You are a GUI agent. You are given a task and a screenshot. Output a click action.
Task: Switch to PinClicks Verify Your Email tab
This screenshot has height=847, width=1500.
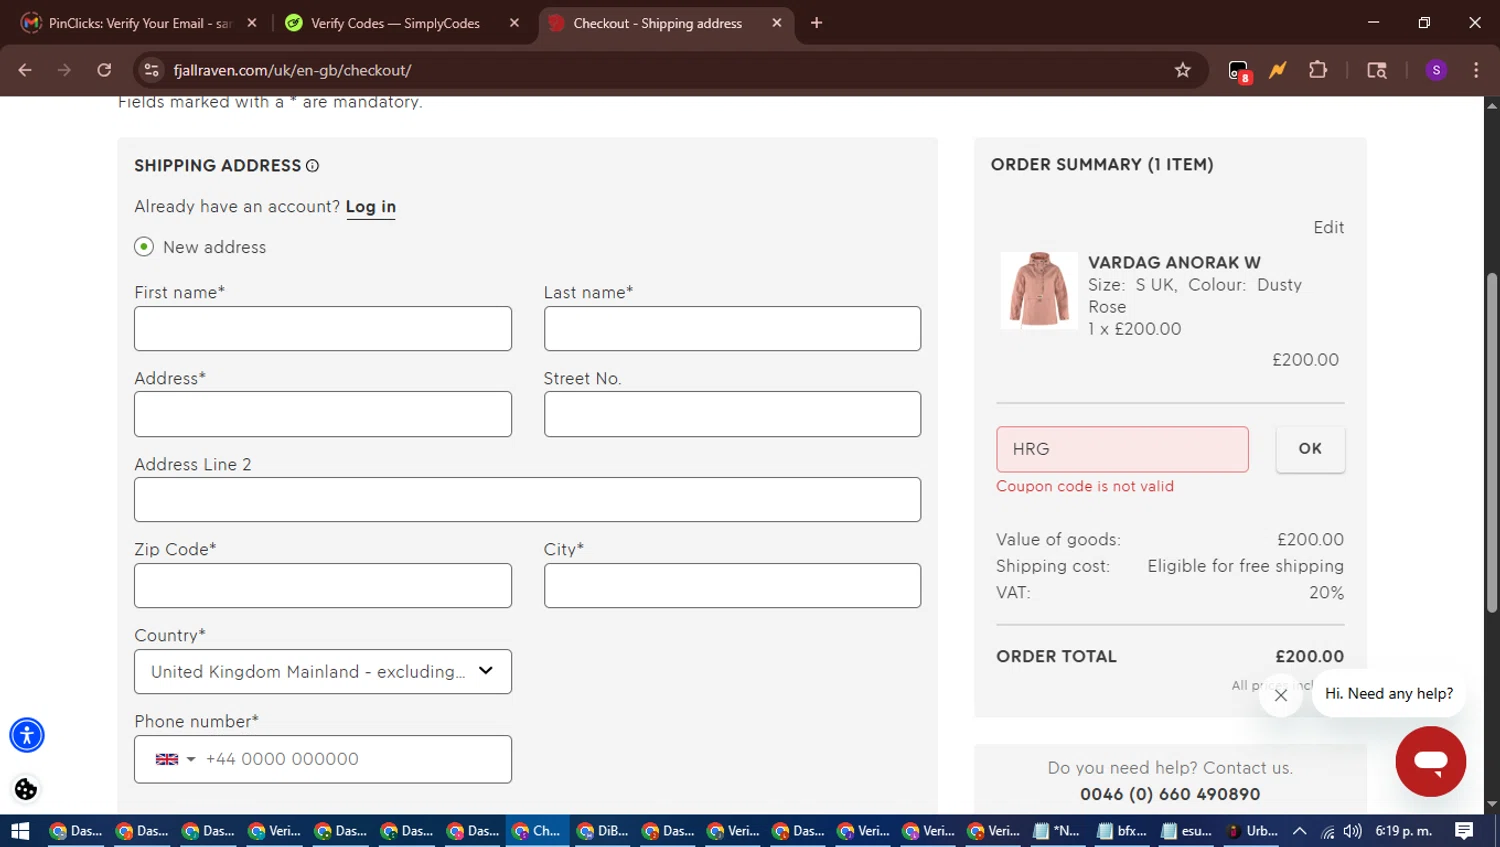tap(140, 23)
